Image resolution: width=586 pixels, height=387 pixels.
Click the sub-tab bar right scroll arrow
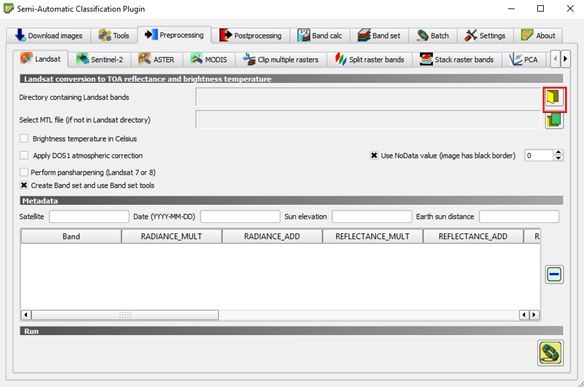(565, 59)
